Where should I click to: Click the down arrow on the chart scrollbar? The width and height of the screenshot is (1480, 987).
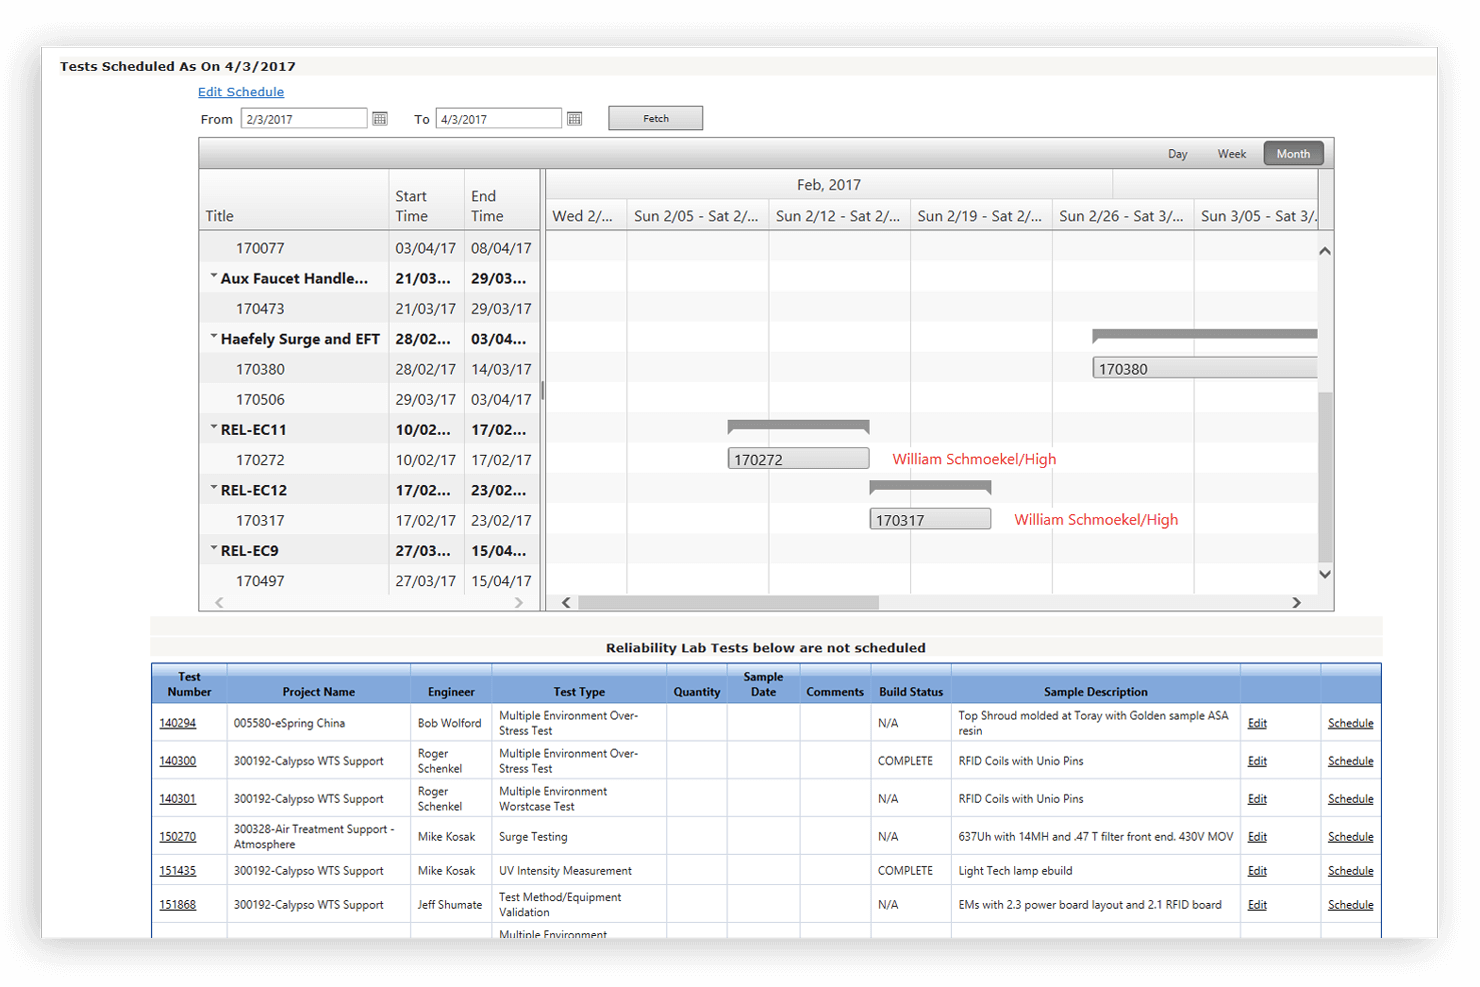point(1325,574)
